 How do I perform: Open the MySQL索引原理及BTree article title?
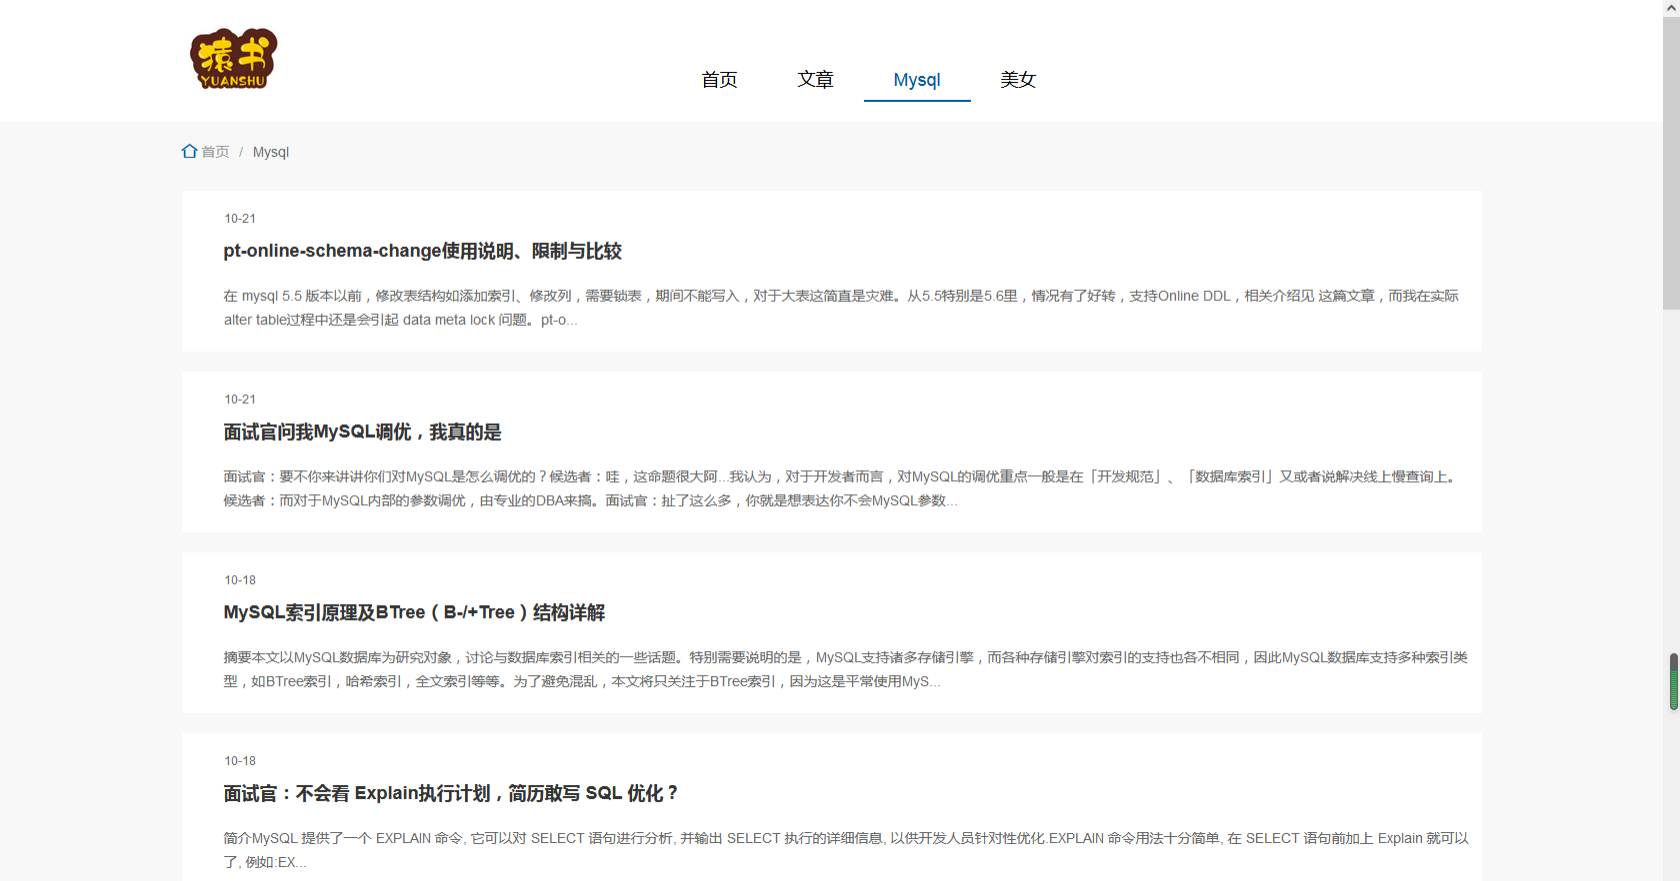pyautogui.click(x=414, y=612)
